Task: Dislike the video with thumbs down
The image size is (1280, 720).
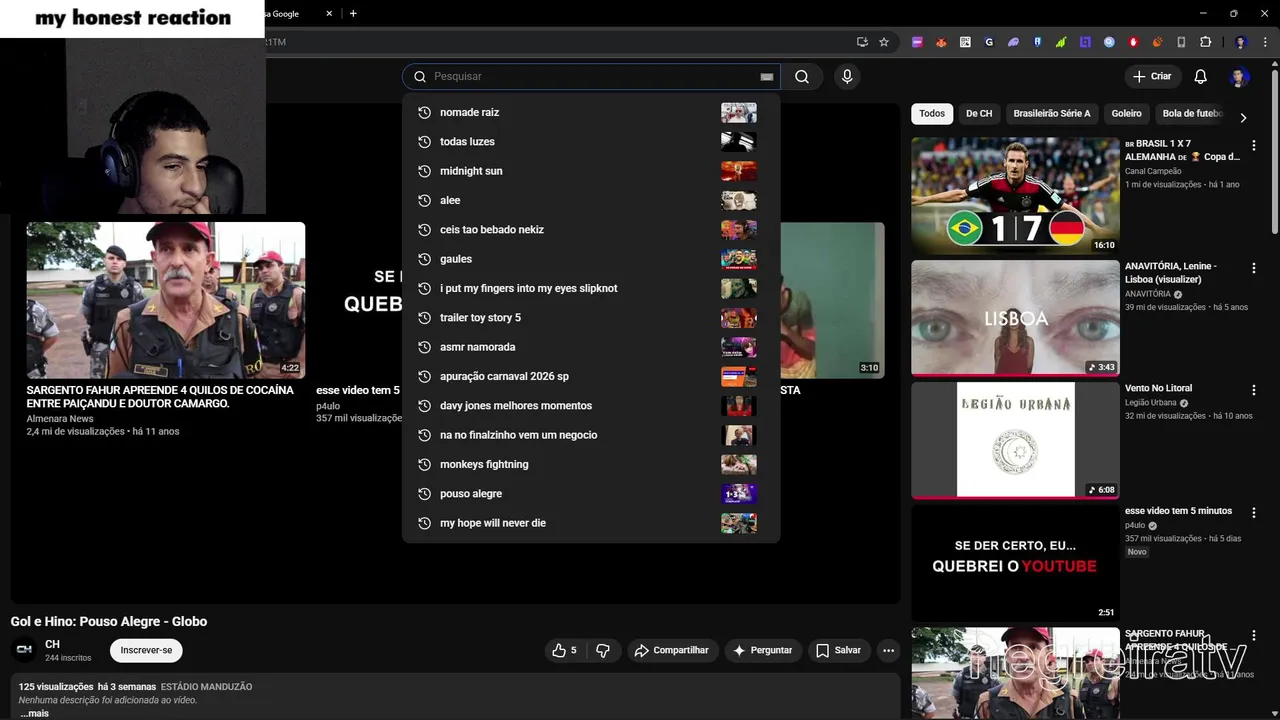Action: point(603,650)
